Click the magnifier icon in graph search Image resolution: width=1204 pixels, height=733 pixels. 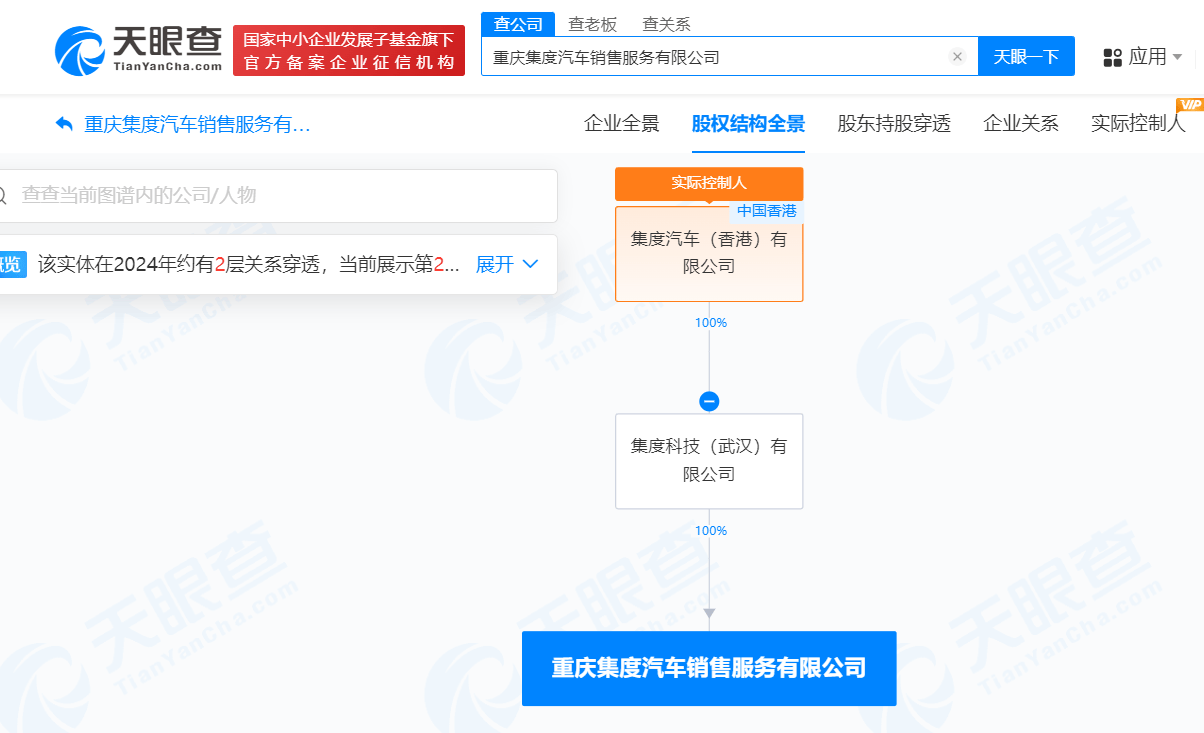[3, 195]
